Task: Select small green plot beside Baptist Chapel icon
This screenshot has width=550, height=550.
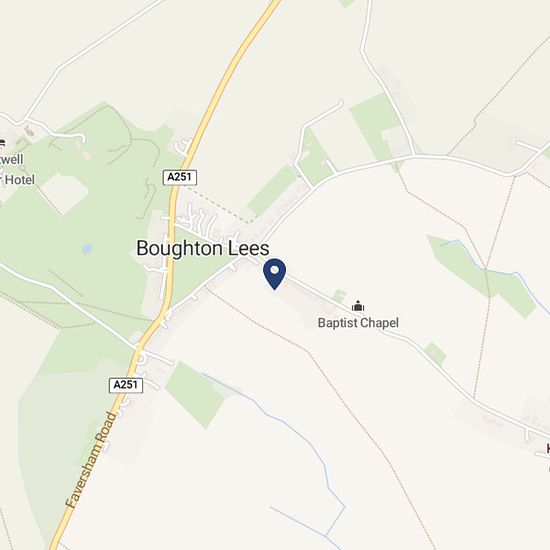Action: 339,296
